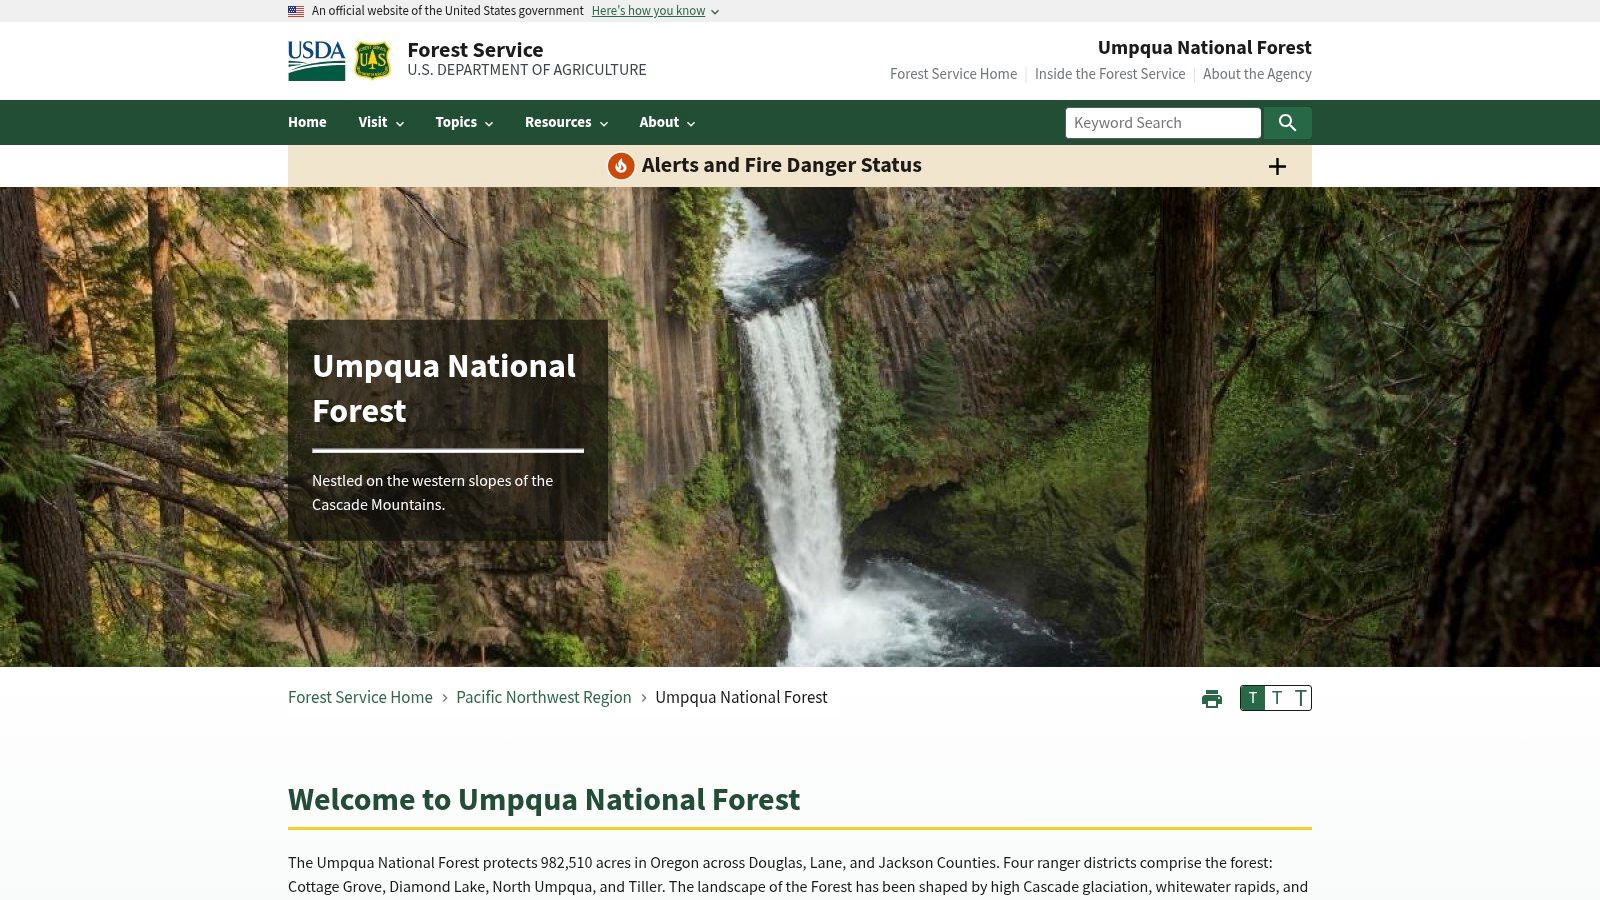
Task: Click "Nestled on the western slopes" hero text
Action: pyautogui.click(x=432, y=493)
